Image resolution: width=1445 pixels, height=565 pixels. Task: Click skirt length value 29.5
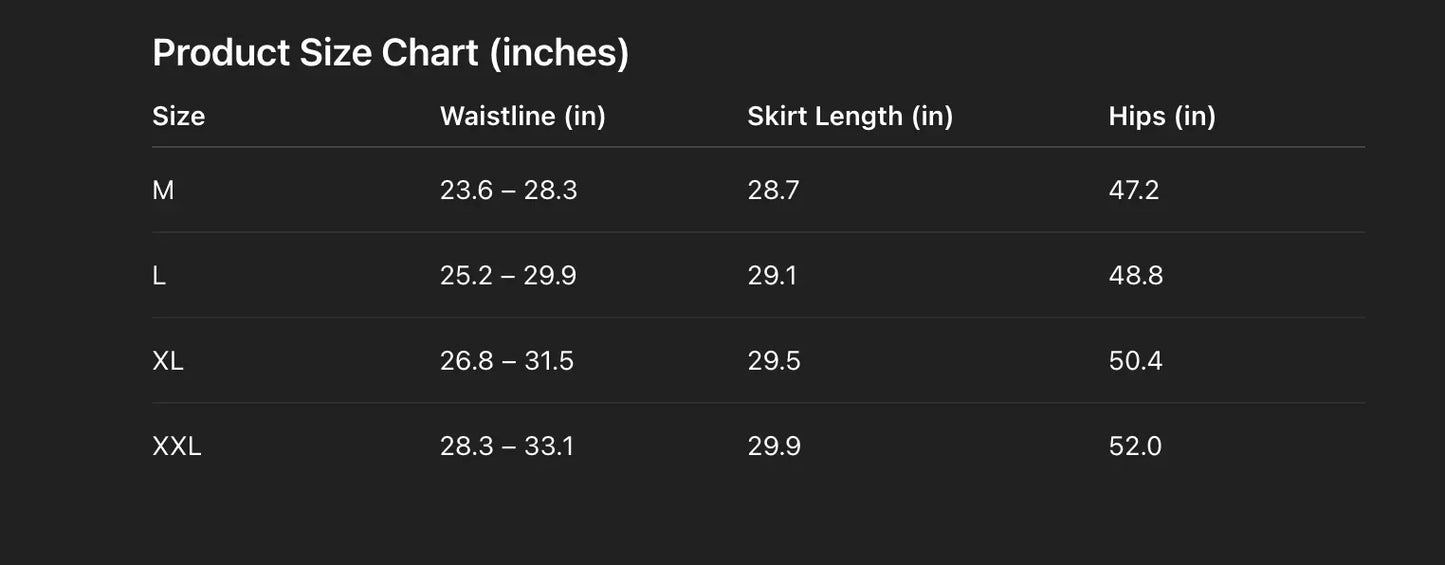[x=774, y=361]
